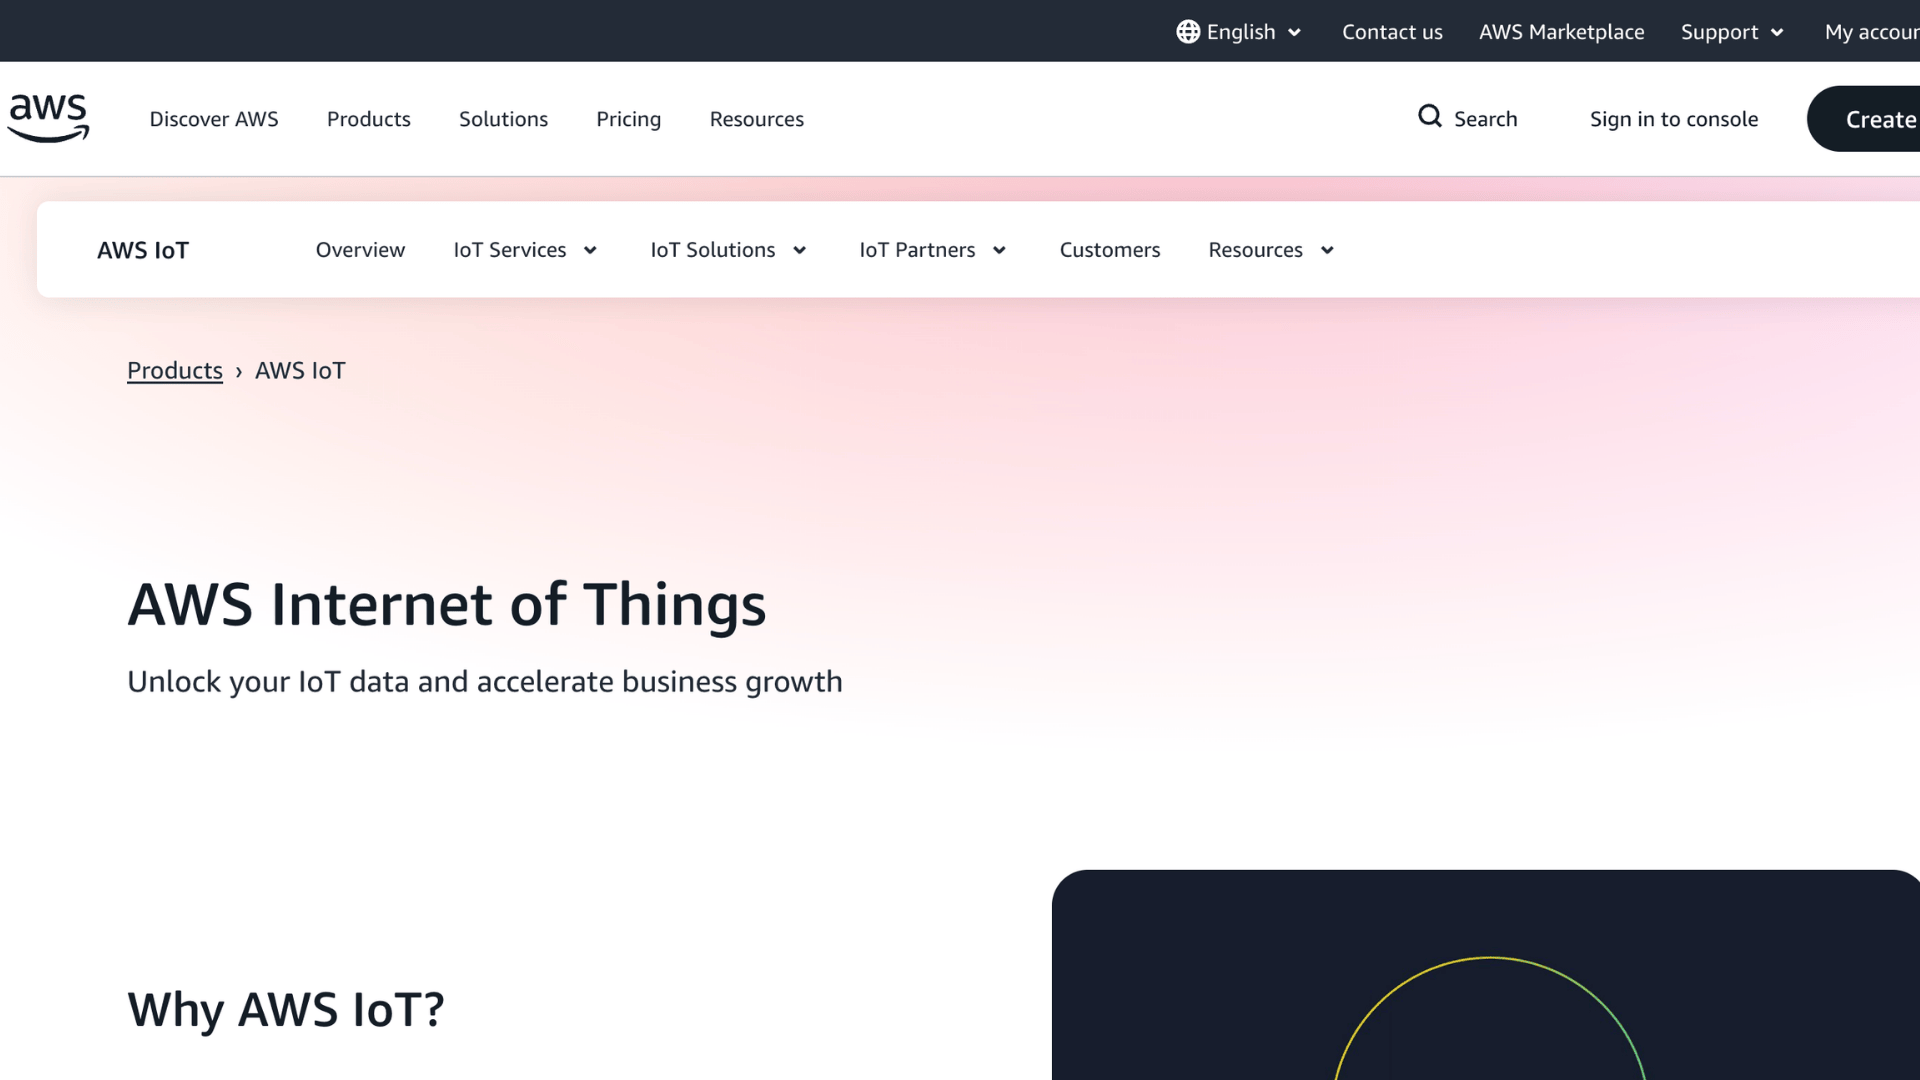
Task: Open the Discover AWS menu
Action: [213, 118]
